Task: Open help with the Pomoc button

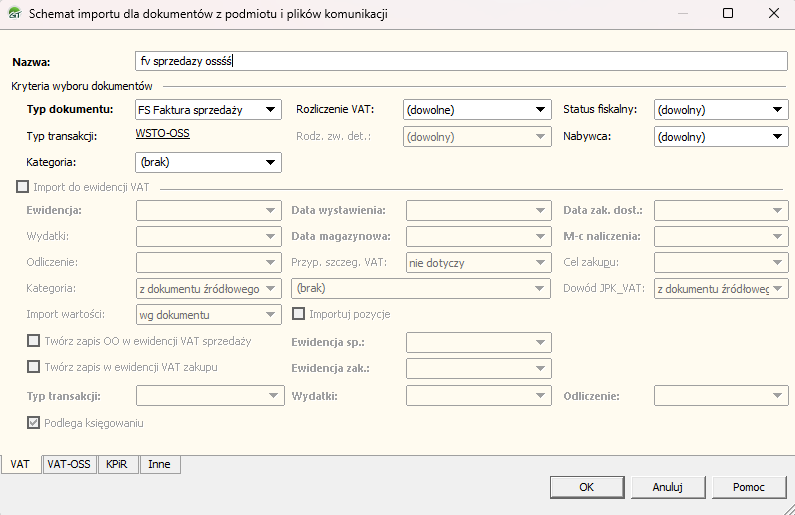Action: 749,487
